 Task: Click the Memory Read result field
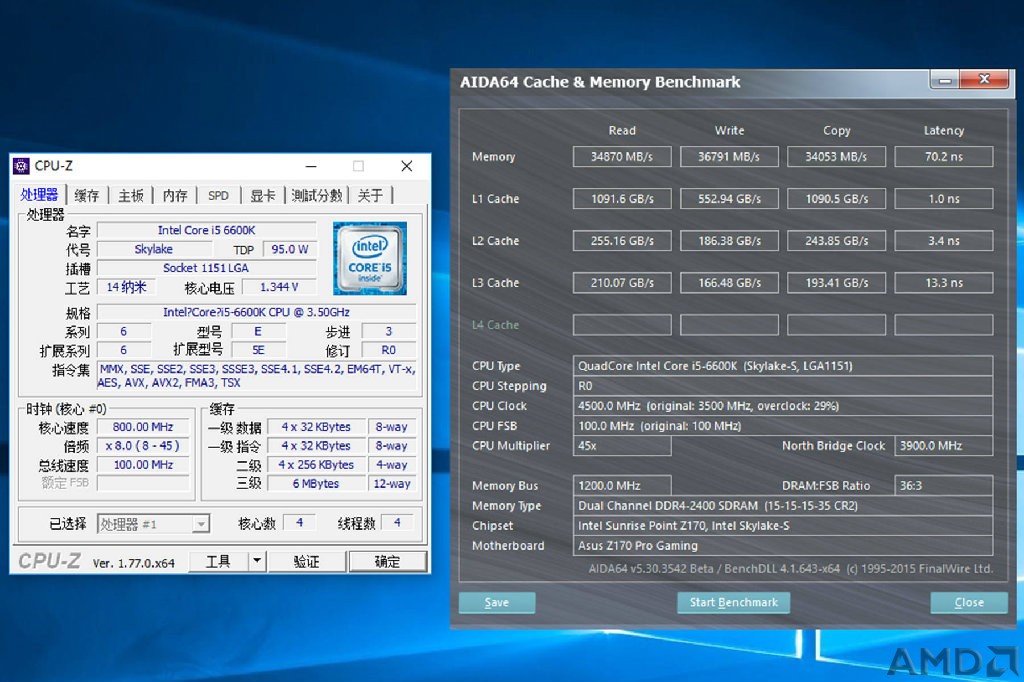click(x=622, y=157)
